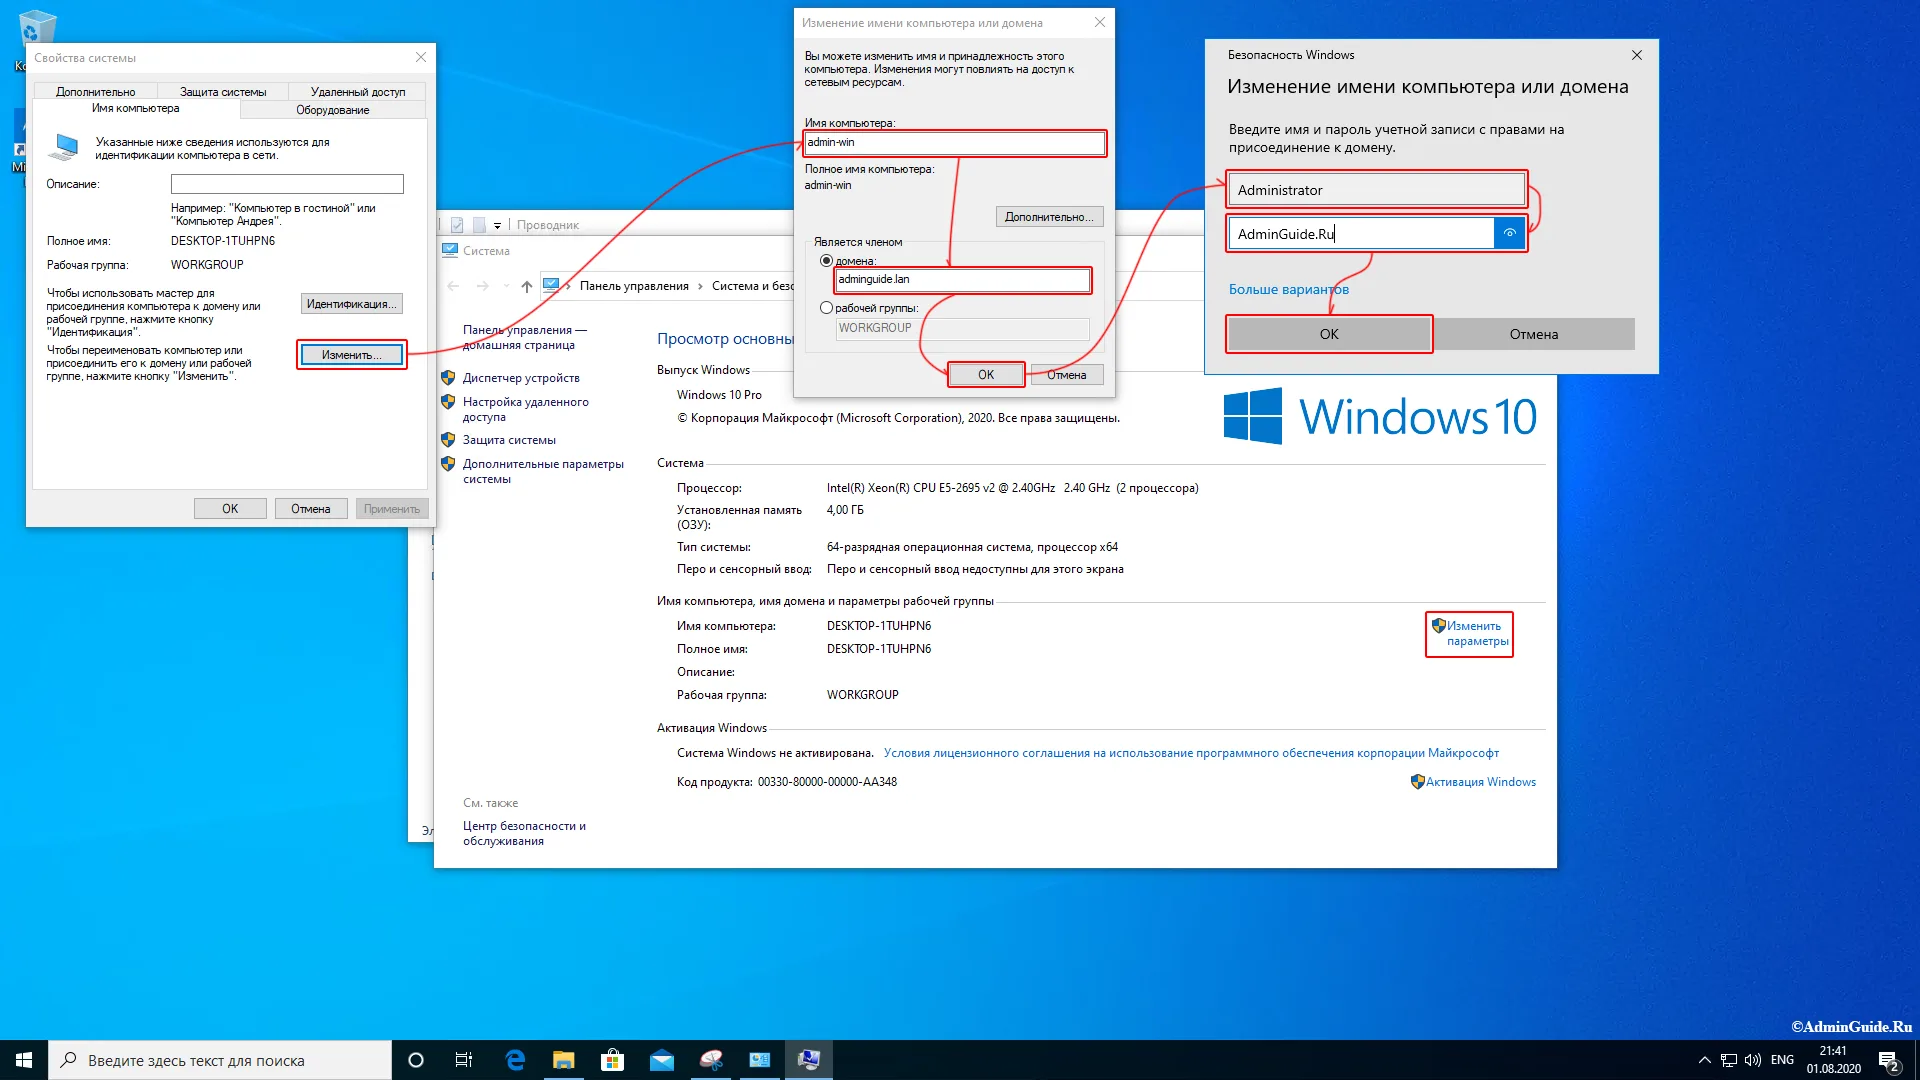
Task: Switch to the Оборудование tab
Action: point(333,110)
